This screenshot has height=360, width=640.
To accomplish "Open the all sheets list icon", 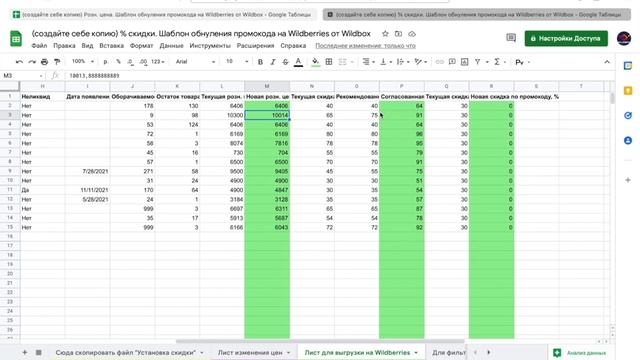I will (x=38, y=352).
